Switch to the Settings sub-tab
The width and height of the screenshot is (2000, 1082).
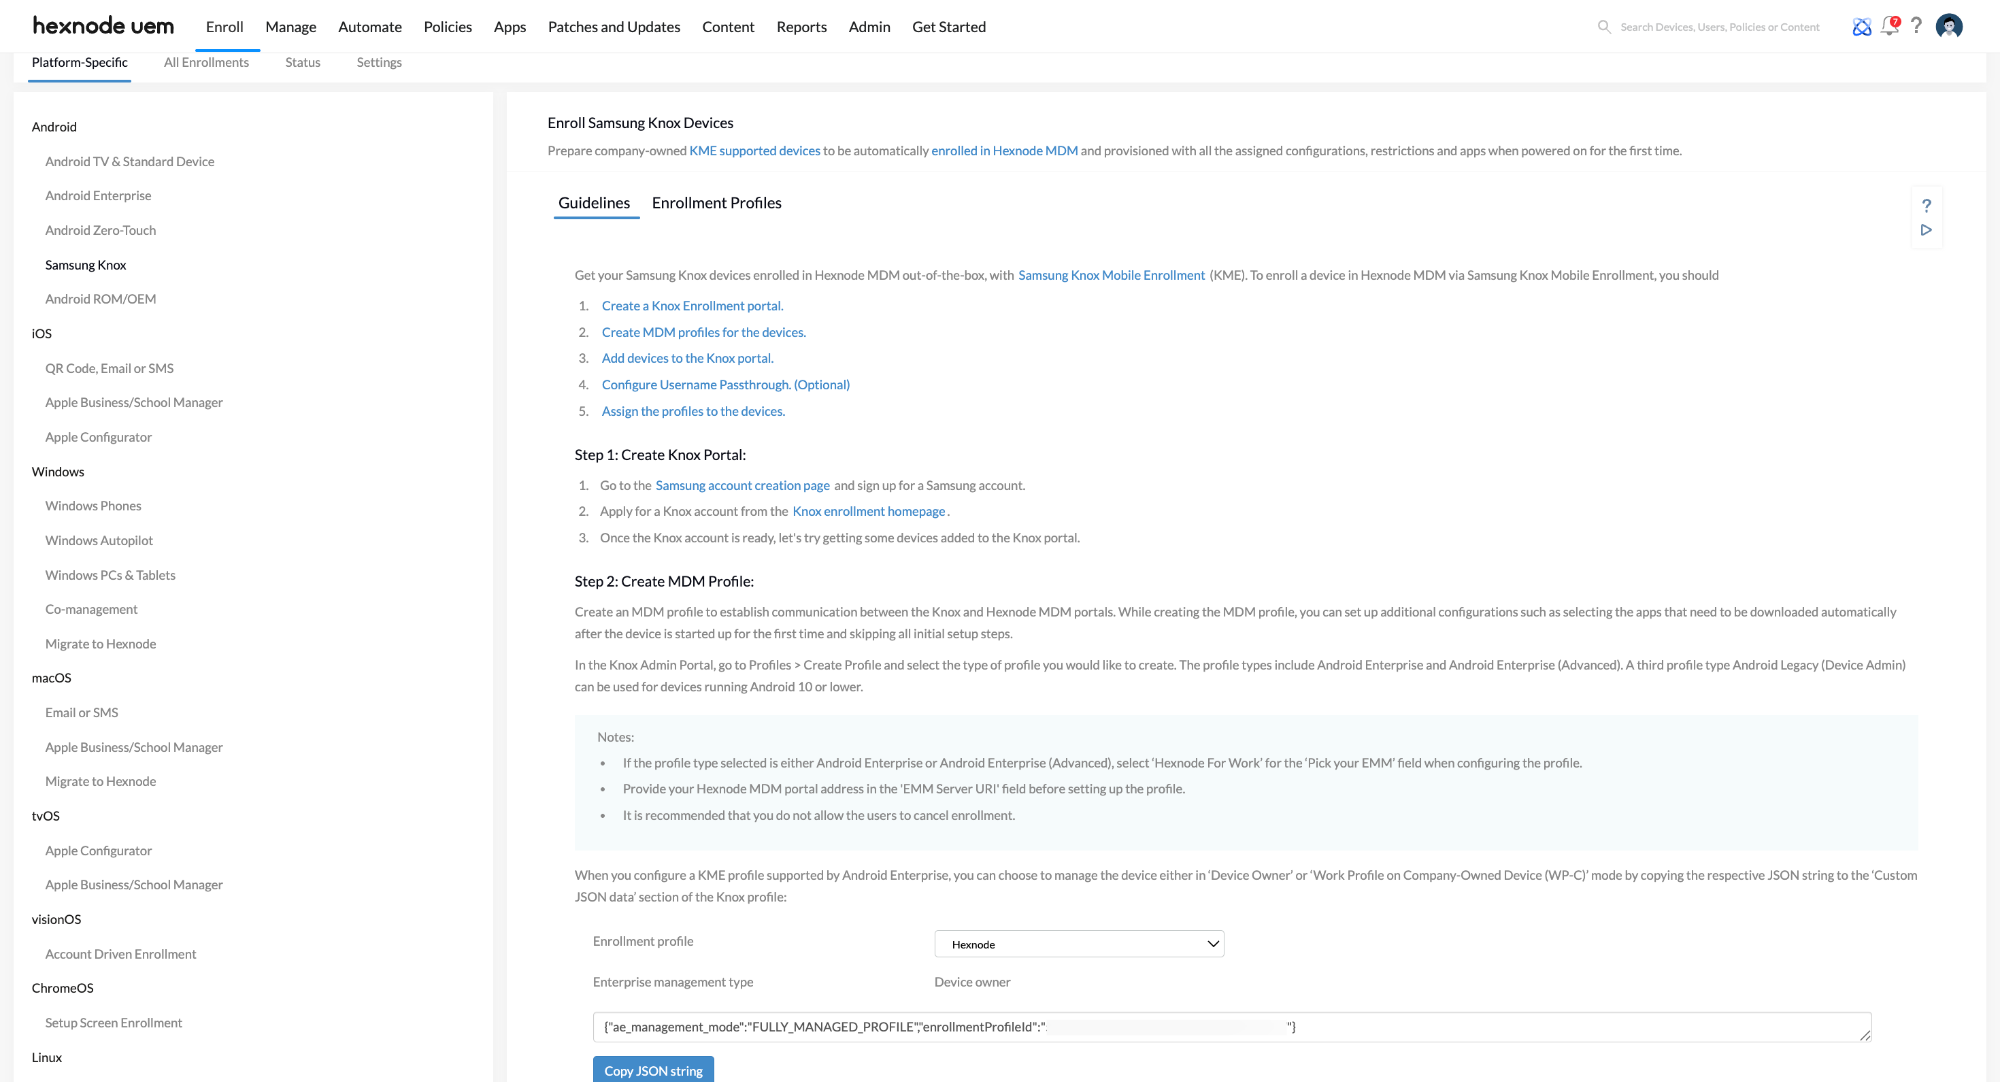click(x=379, y=62)
